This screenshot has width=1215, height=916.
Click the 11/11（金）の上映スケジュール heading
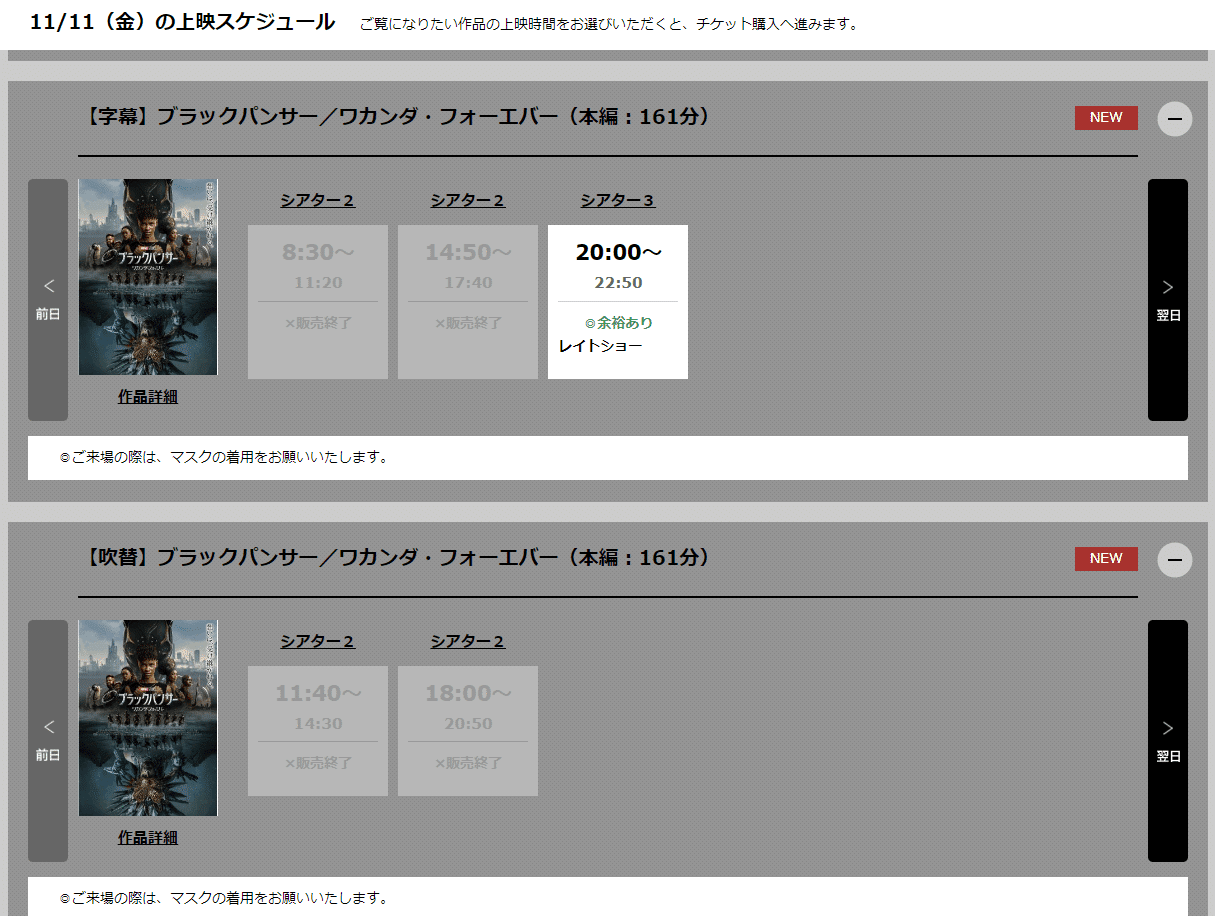click(x=183, y=23)
